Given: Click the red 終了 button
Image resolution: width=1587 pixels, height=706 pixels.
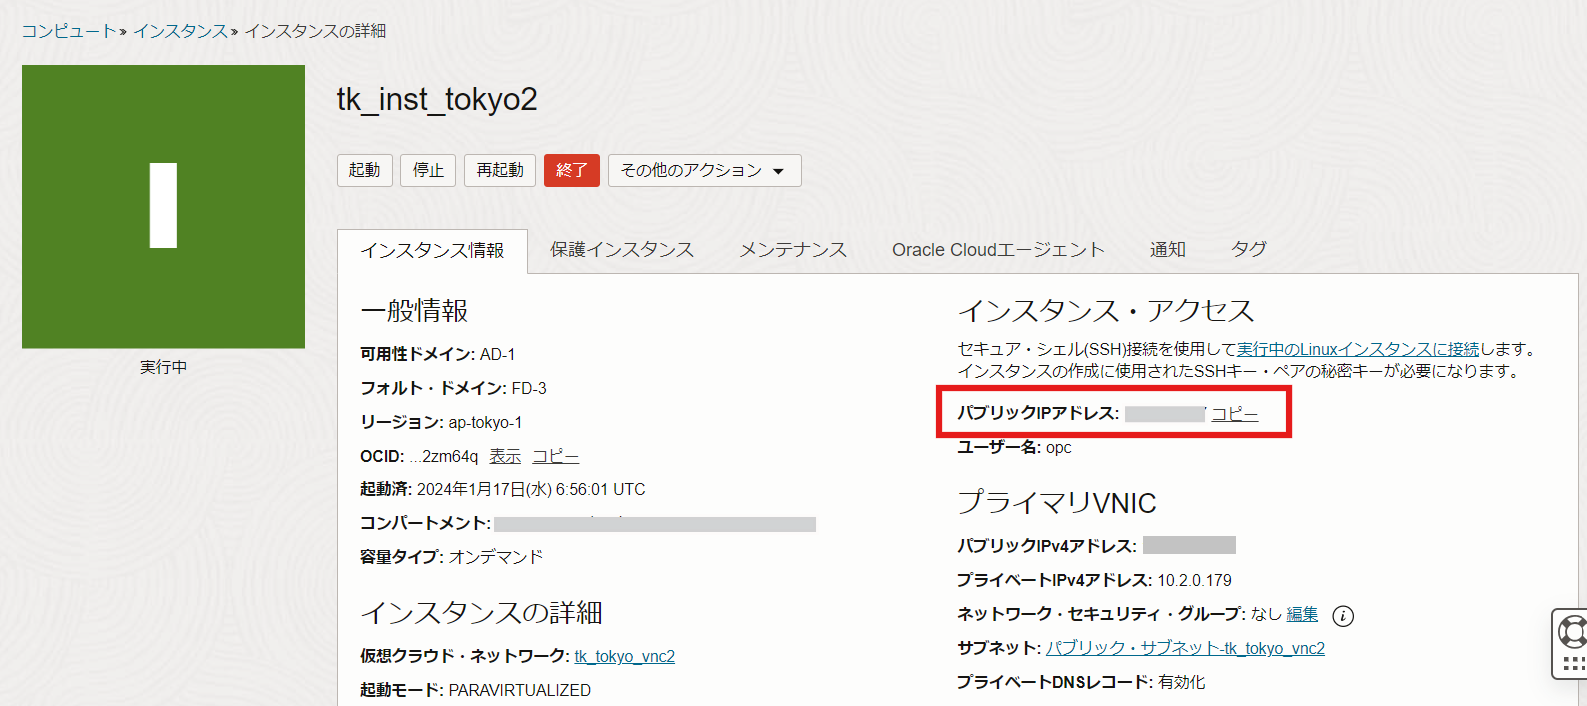Looking at the screenshot, I should (x=572, y=170).
